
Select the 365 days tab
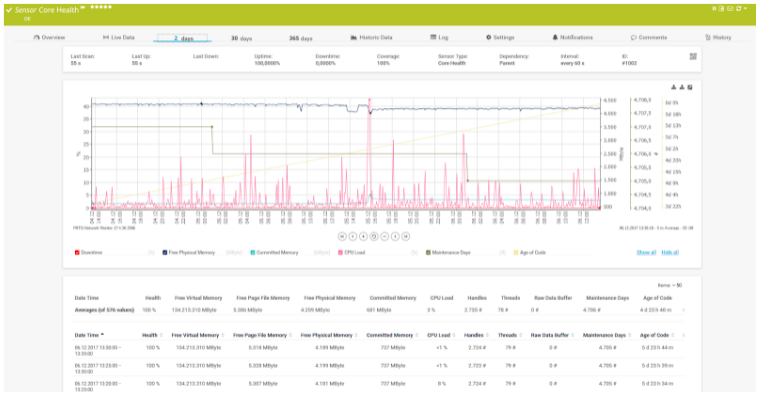point(301,38)
